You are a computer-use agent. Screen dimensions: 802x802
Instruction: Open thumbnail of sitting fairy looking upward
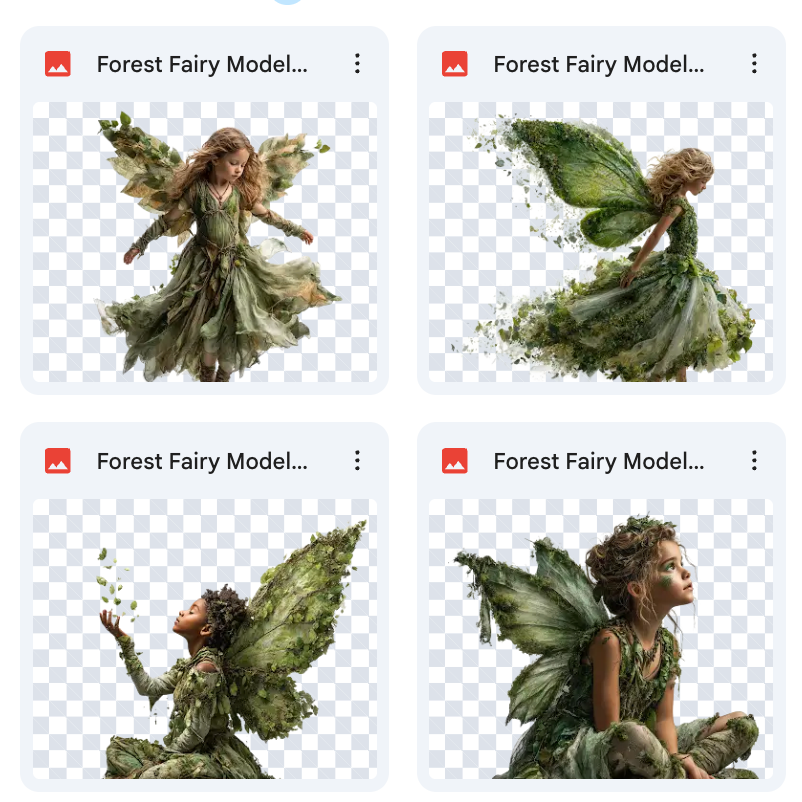coord(601,638)
